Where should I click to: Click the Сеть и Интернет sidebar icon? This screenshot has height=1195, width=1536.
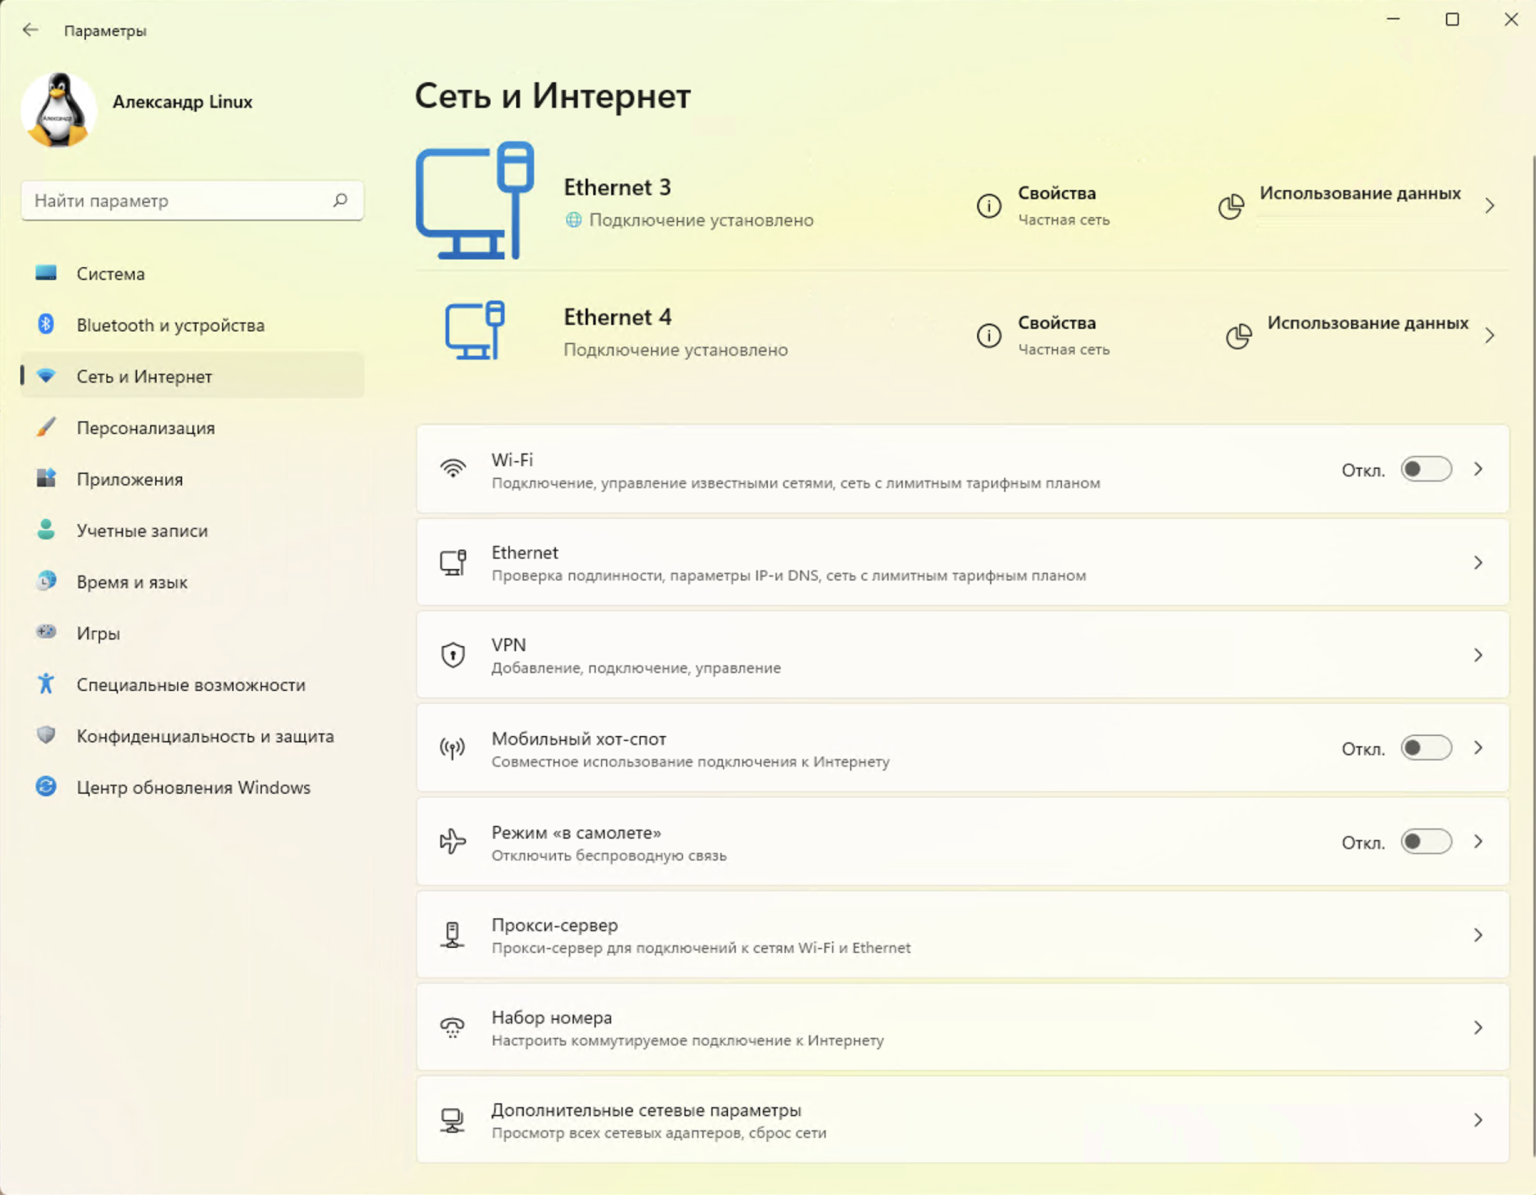pos(46,376)
